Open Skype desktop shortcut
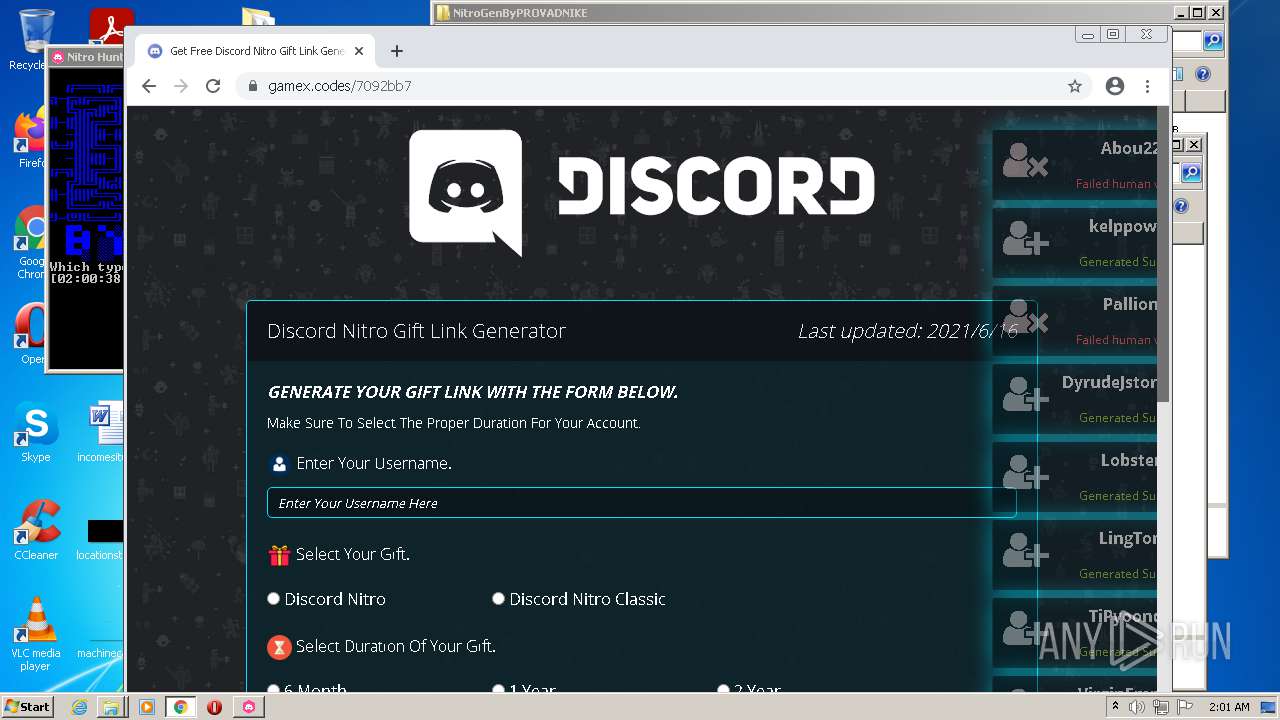1280x720 pixels. pyautogui.click(x=36, y=434)
